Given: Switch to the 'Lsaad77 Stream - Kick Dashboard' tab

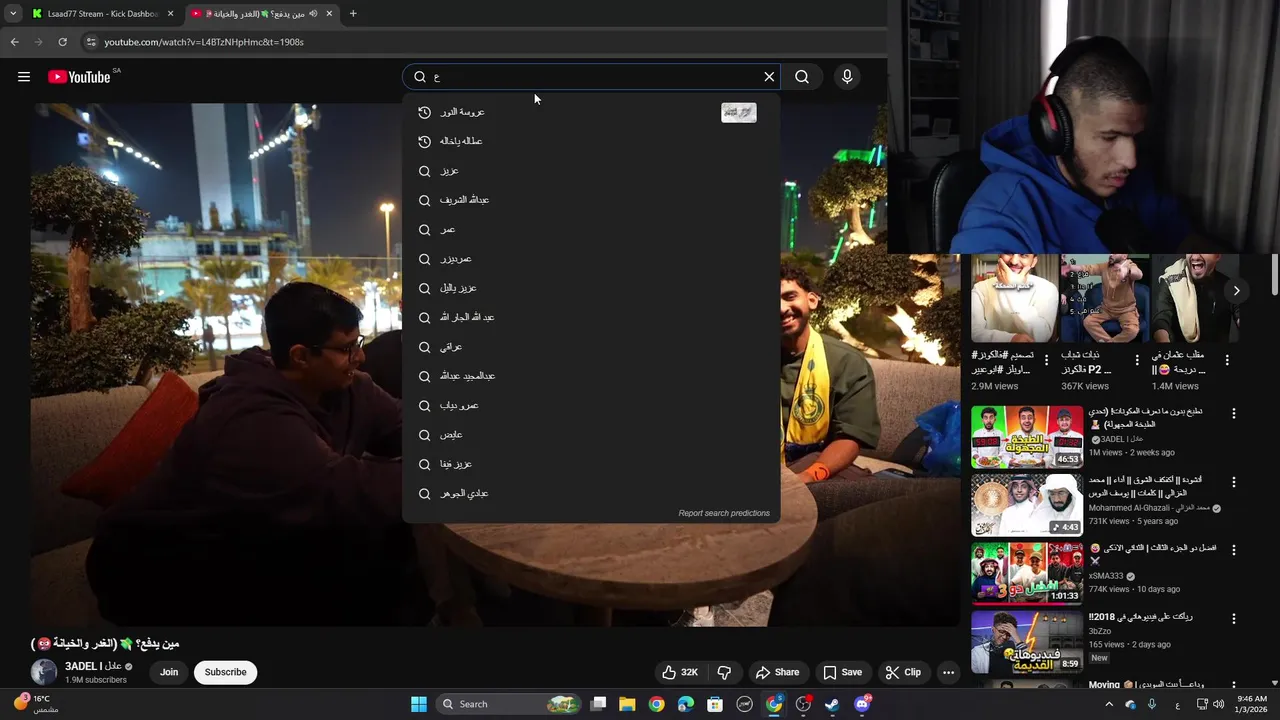Looking at the screenshot, I should point(103,14).
